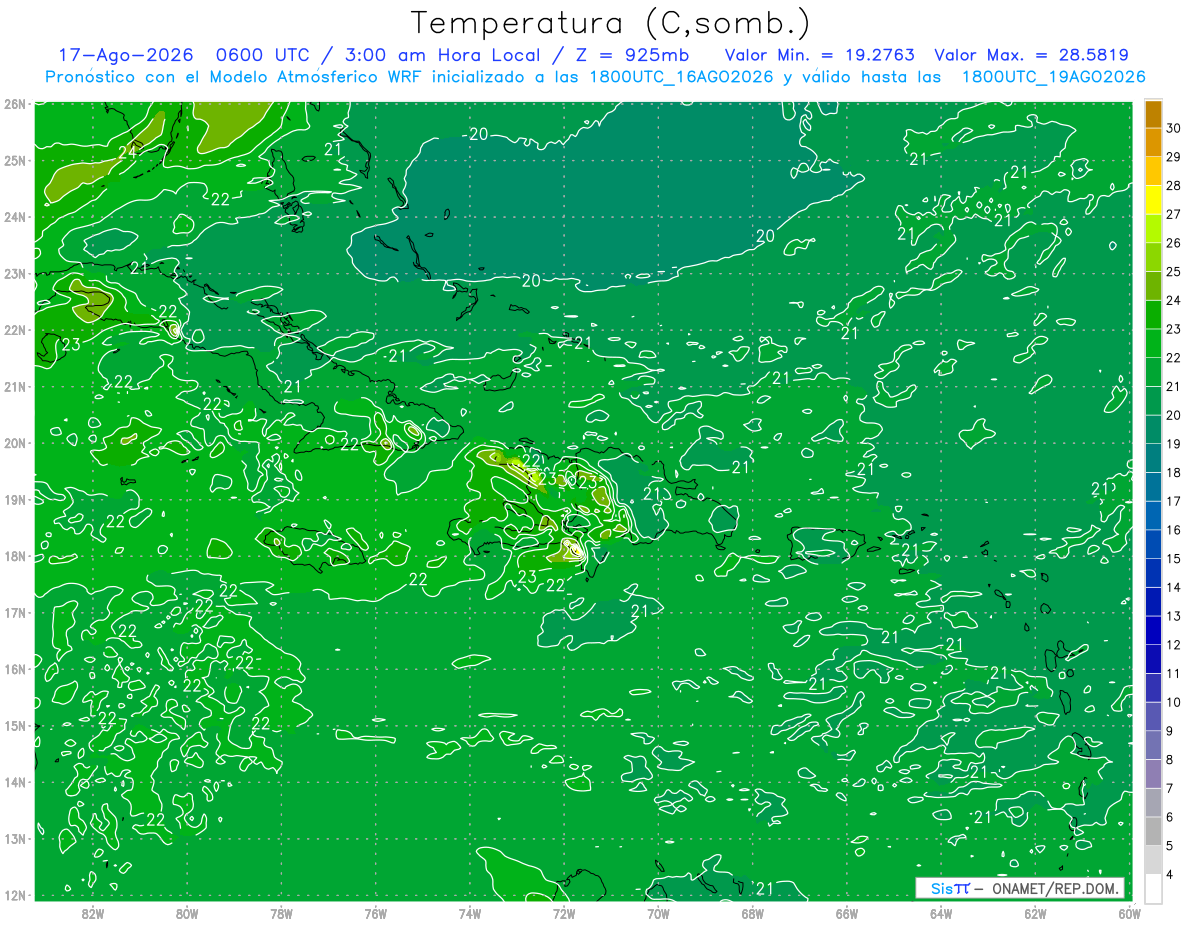Screen dimensions: 1200x927
Task: Click the '13N' latitude label
Action: point(15,838)
